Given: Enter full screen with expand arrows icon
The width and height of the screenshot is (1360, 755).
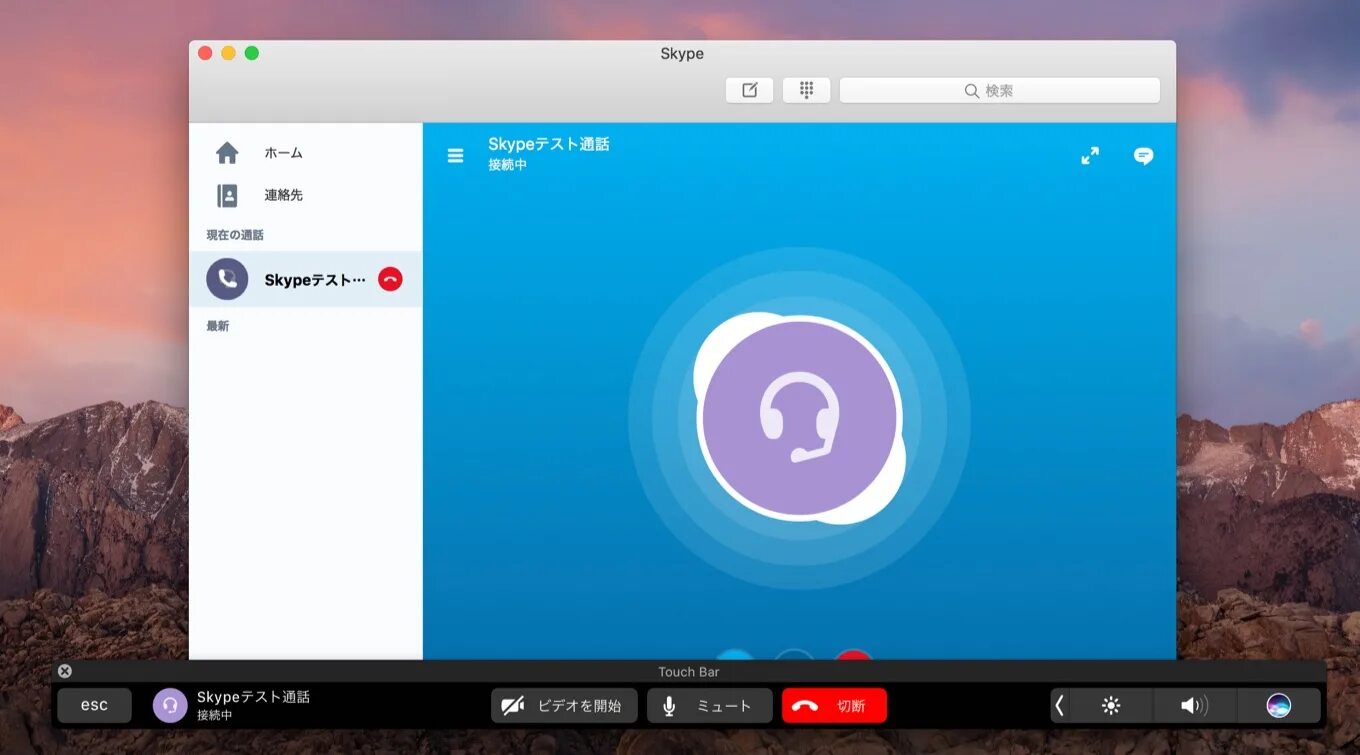Looking at the screenshot, I should [x=1090, y=156].
